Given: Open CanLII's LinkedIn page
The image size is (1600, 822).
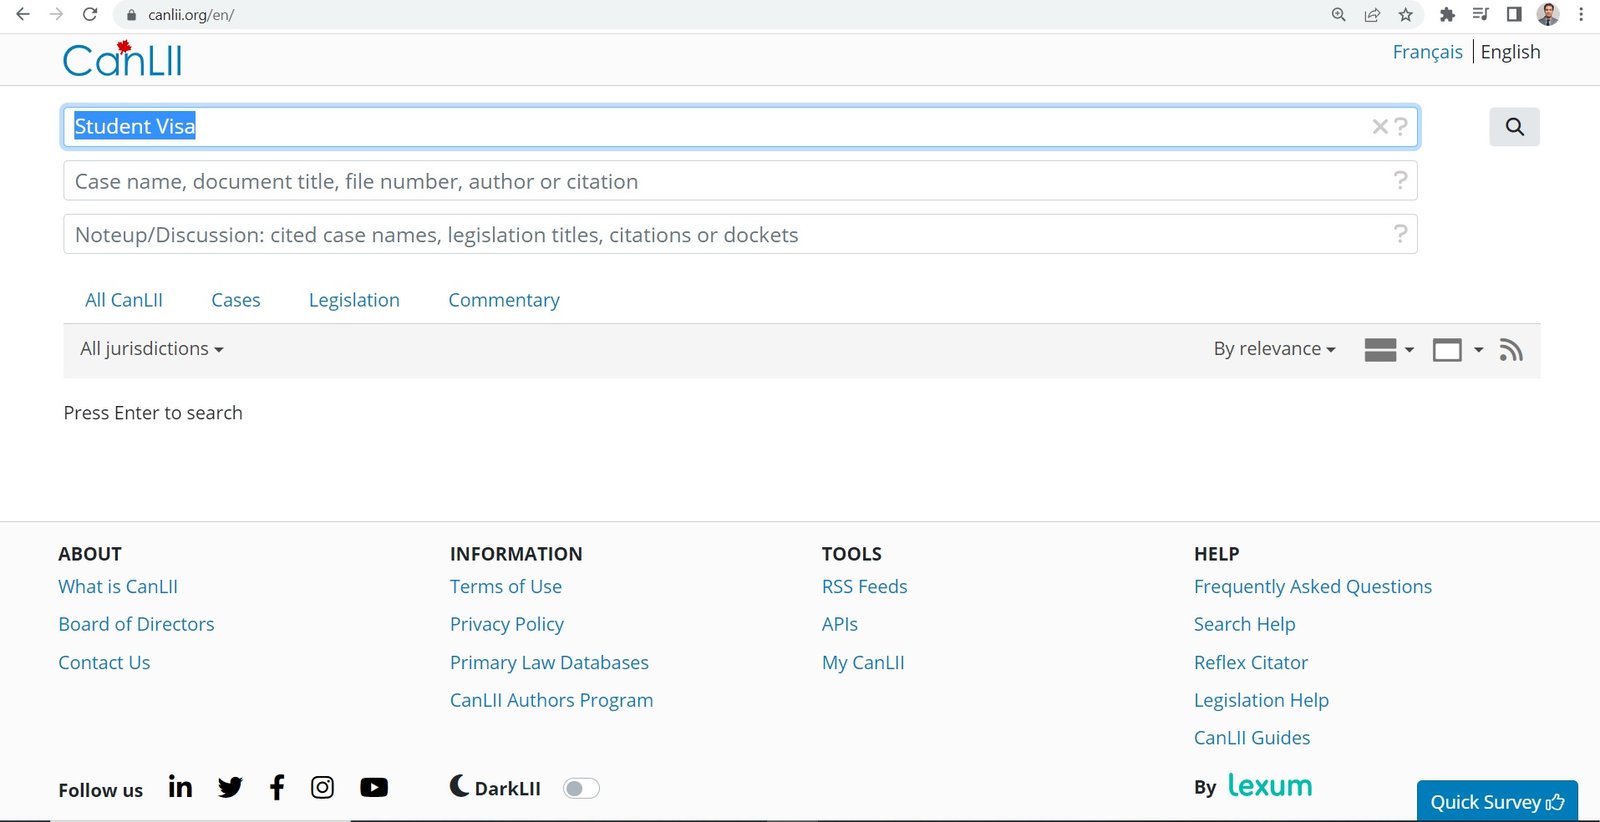Looking at the screenshot, I should pos(180,787).
